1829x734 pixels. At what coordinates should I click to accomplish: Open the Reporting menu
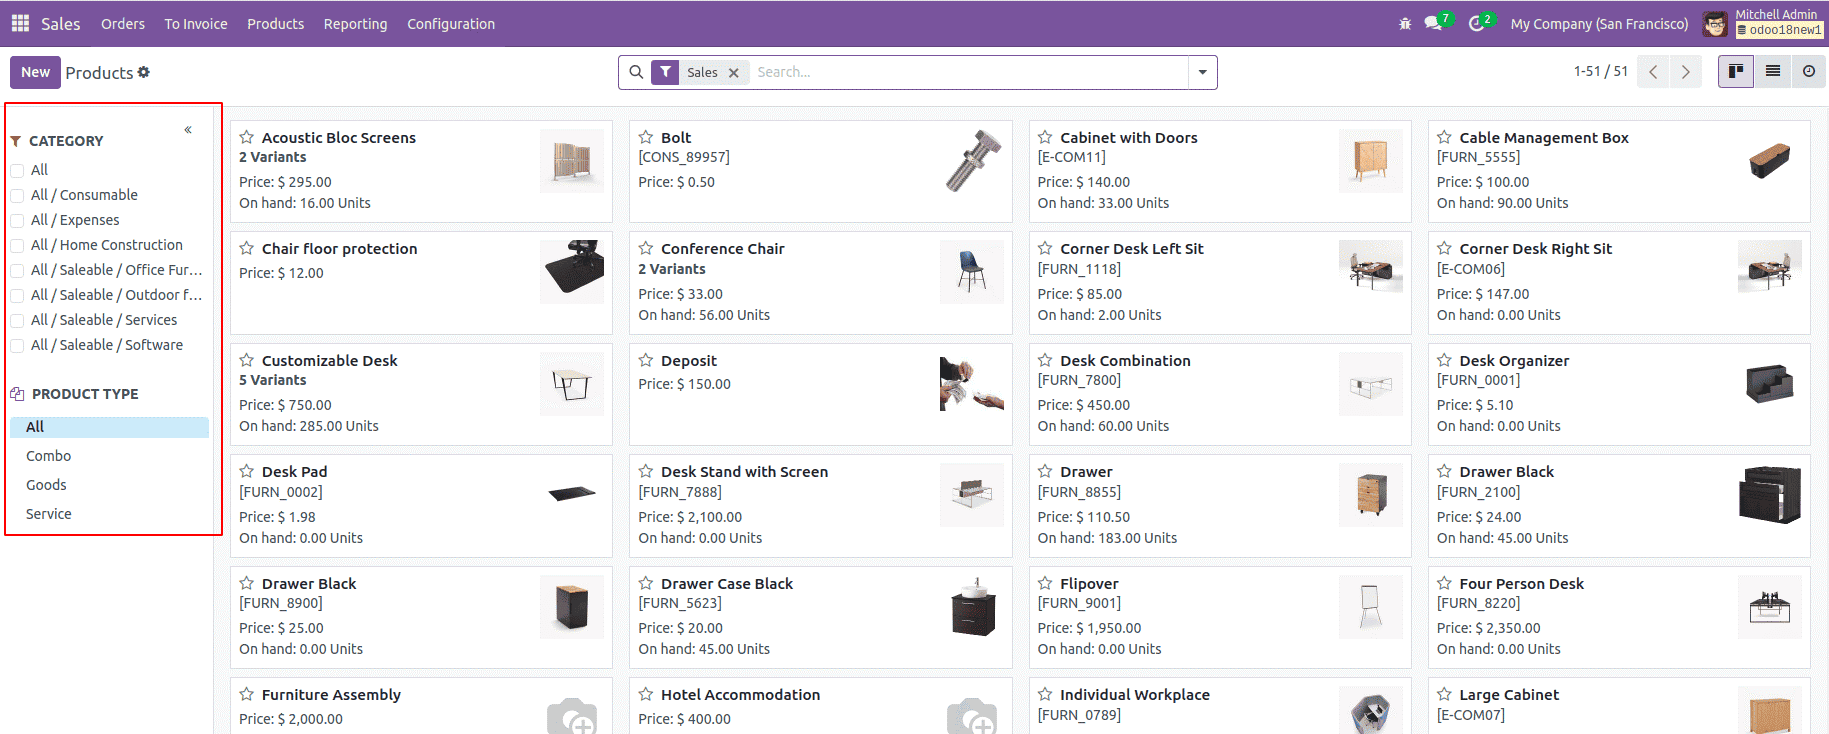355,24
